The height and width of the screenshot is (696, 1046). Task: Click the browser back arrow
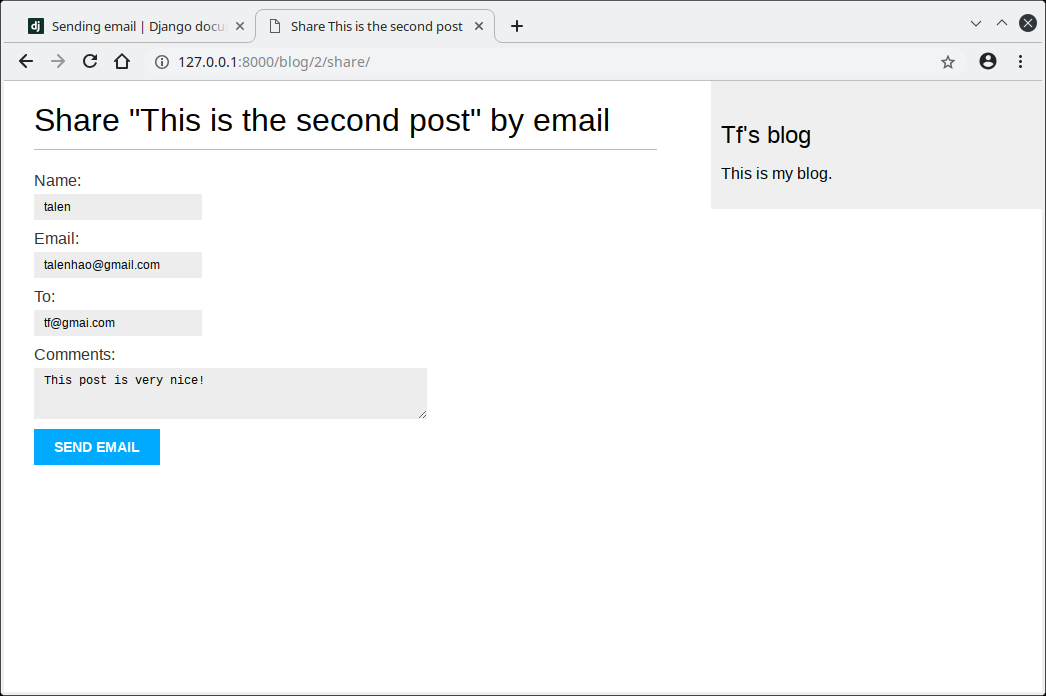(x=26, y=62)
